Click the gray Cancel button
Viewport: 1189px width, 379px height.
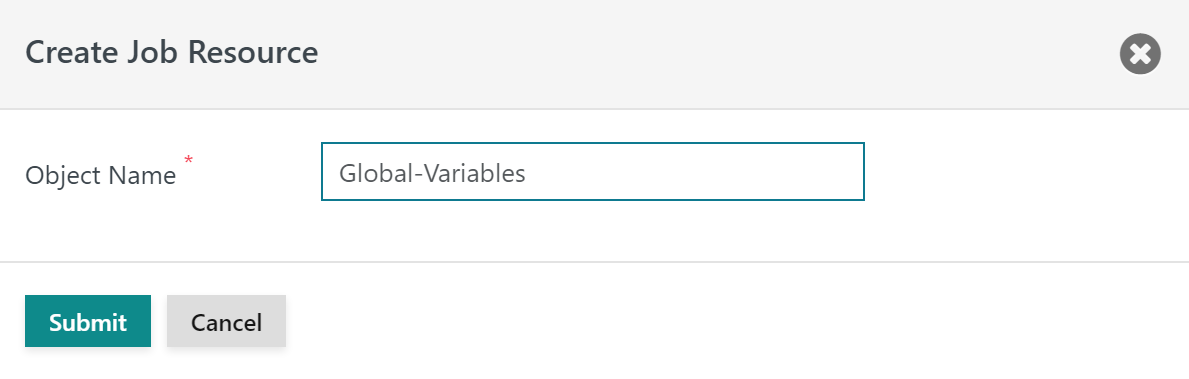(x=226, y=321)
